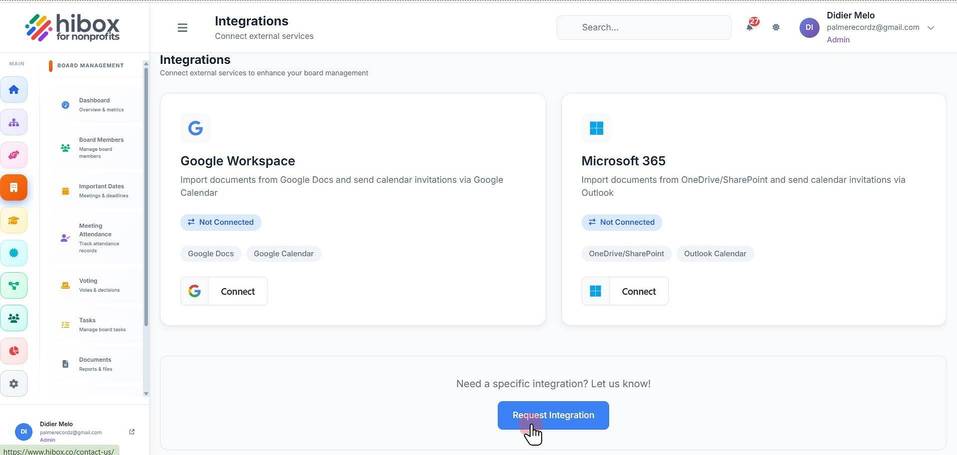Open Dashboard in Board Management menu
Image resolution: width=957 pixels, height=455 pixels.
pyautogui.click(x=93, y=104)
